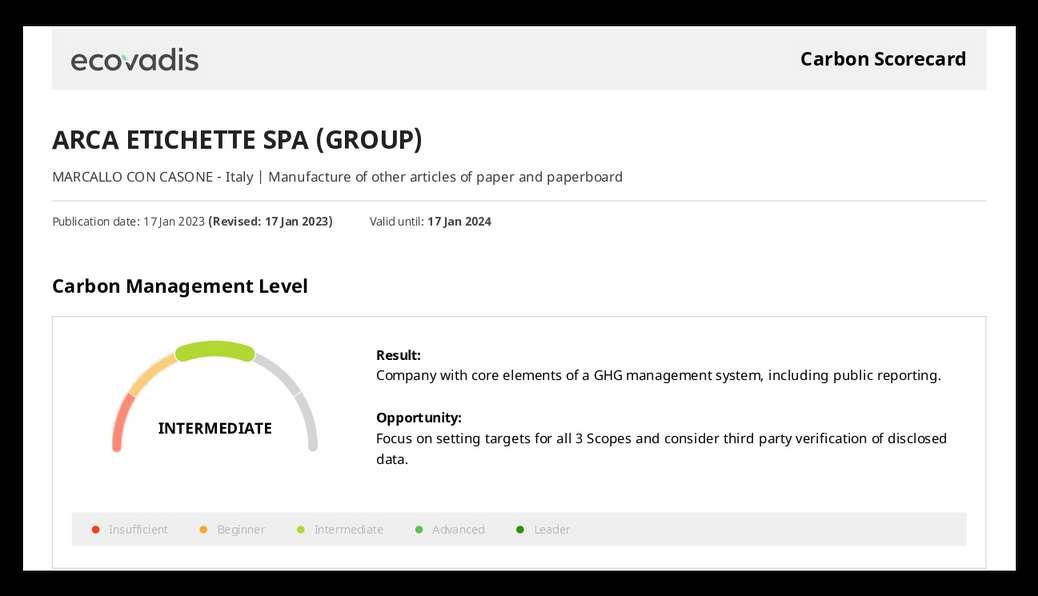Click the Beginner legend label

coord(241,530)
